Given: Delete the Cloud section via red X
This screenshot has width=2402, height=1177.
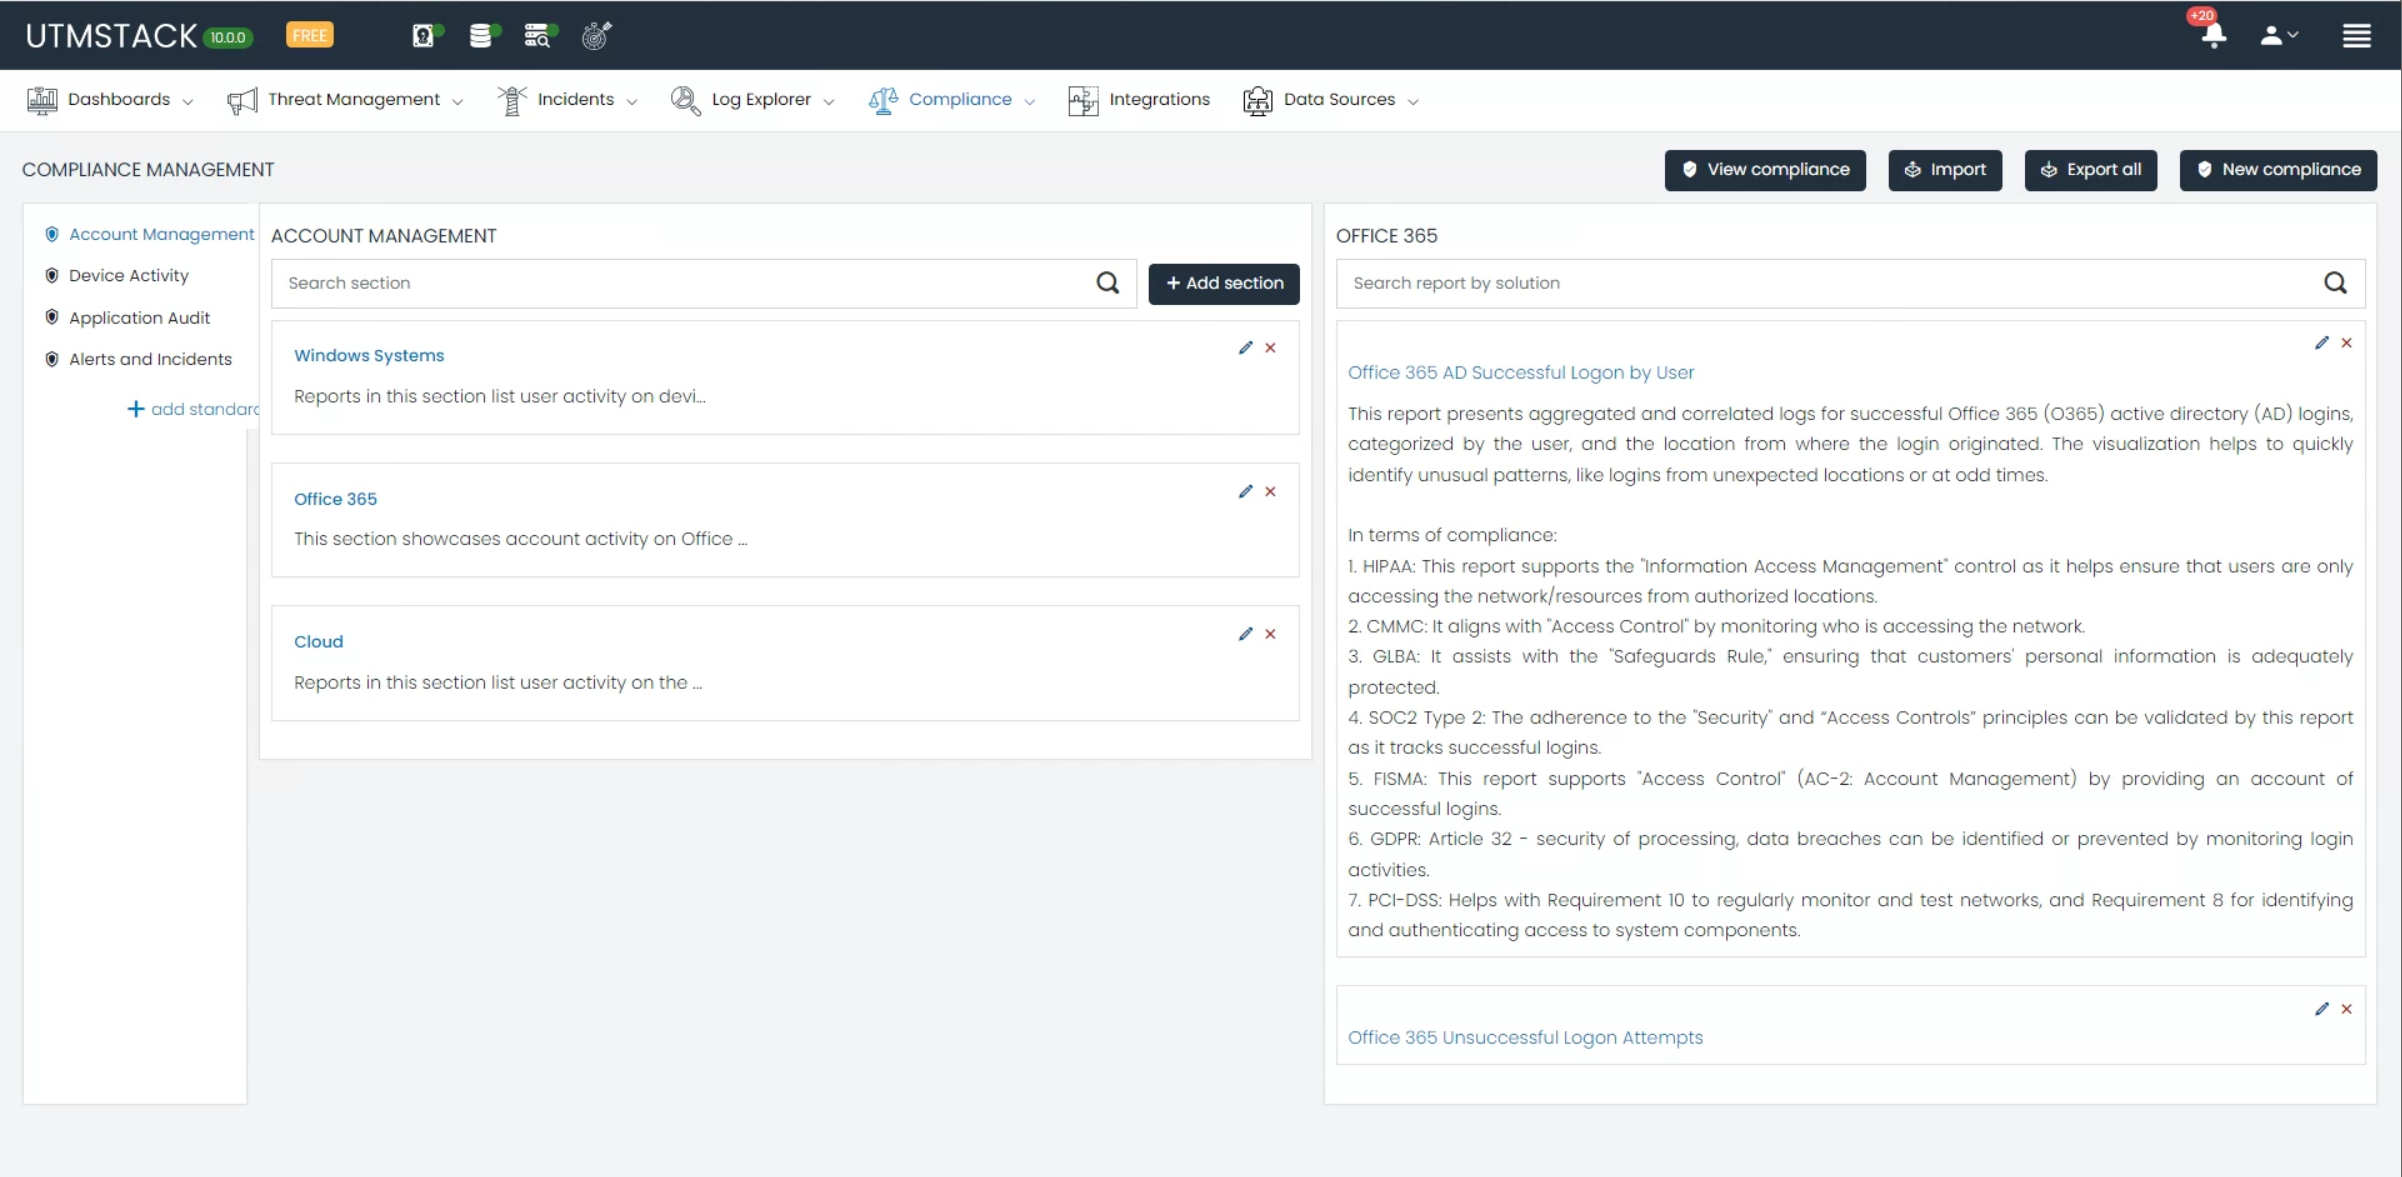Looking at the screenshot, I should tap(1270, 634).
